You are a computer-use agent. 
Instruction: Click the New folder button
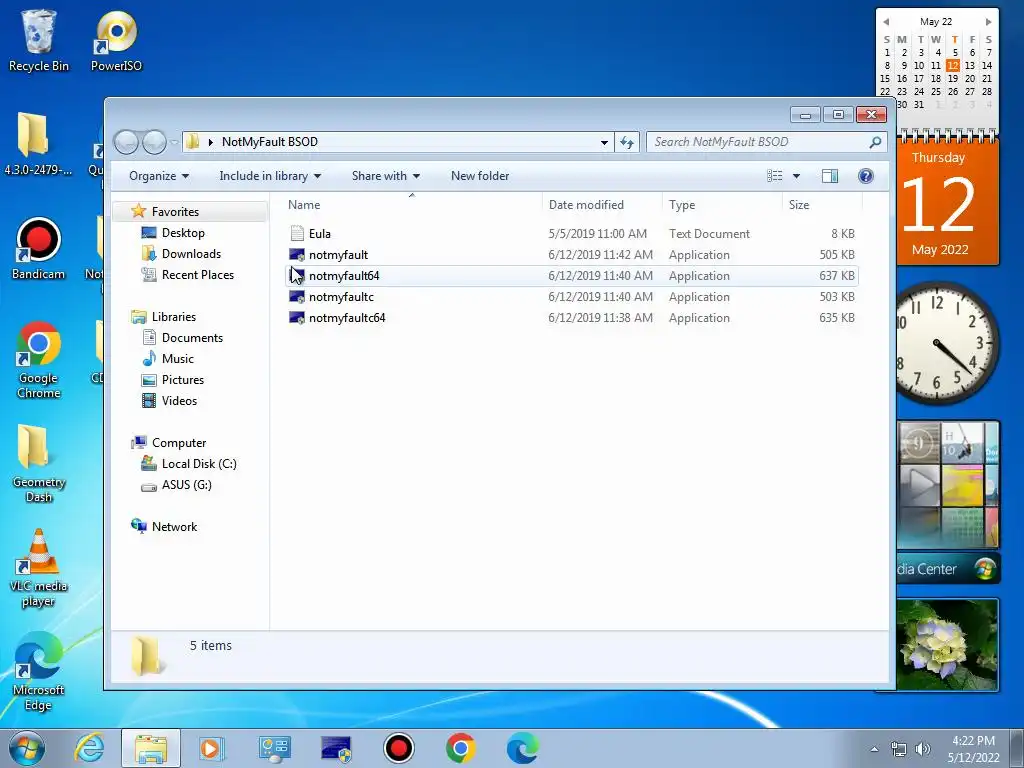[480, 176]
